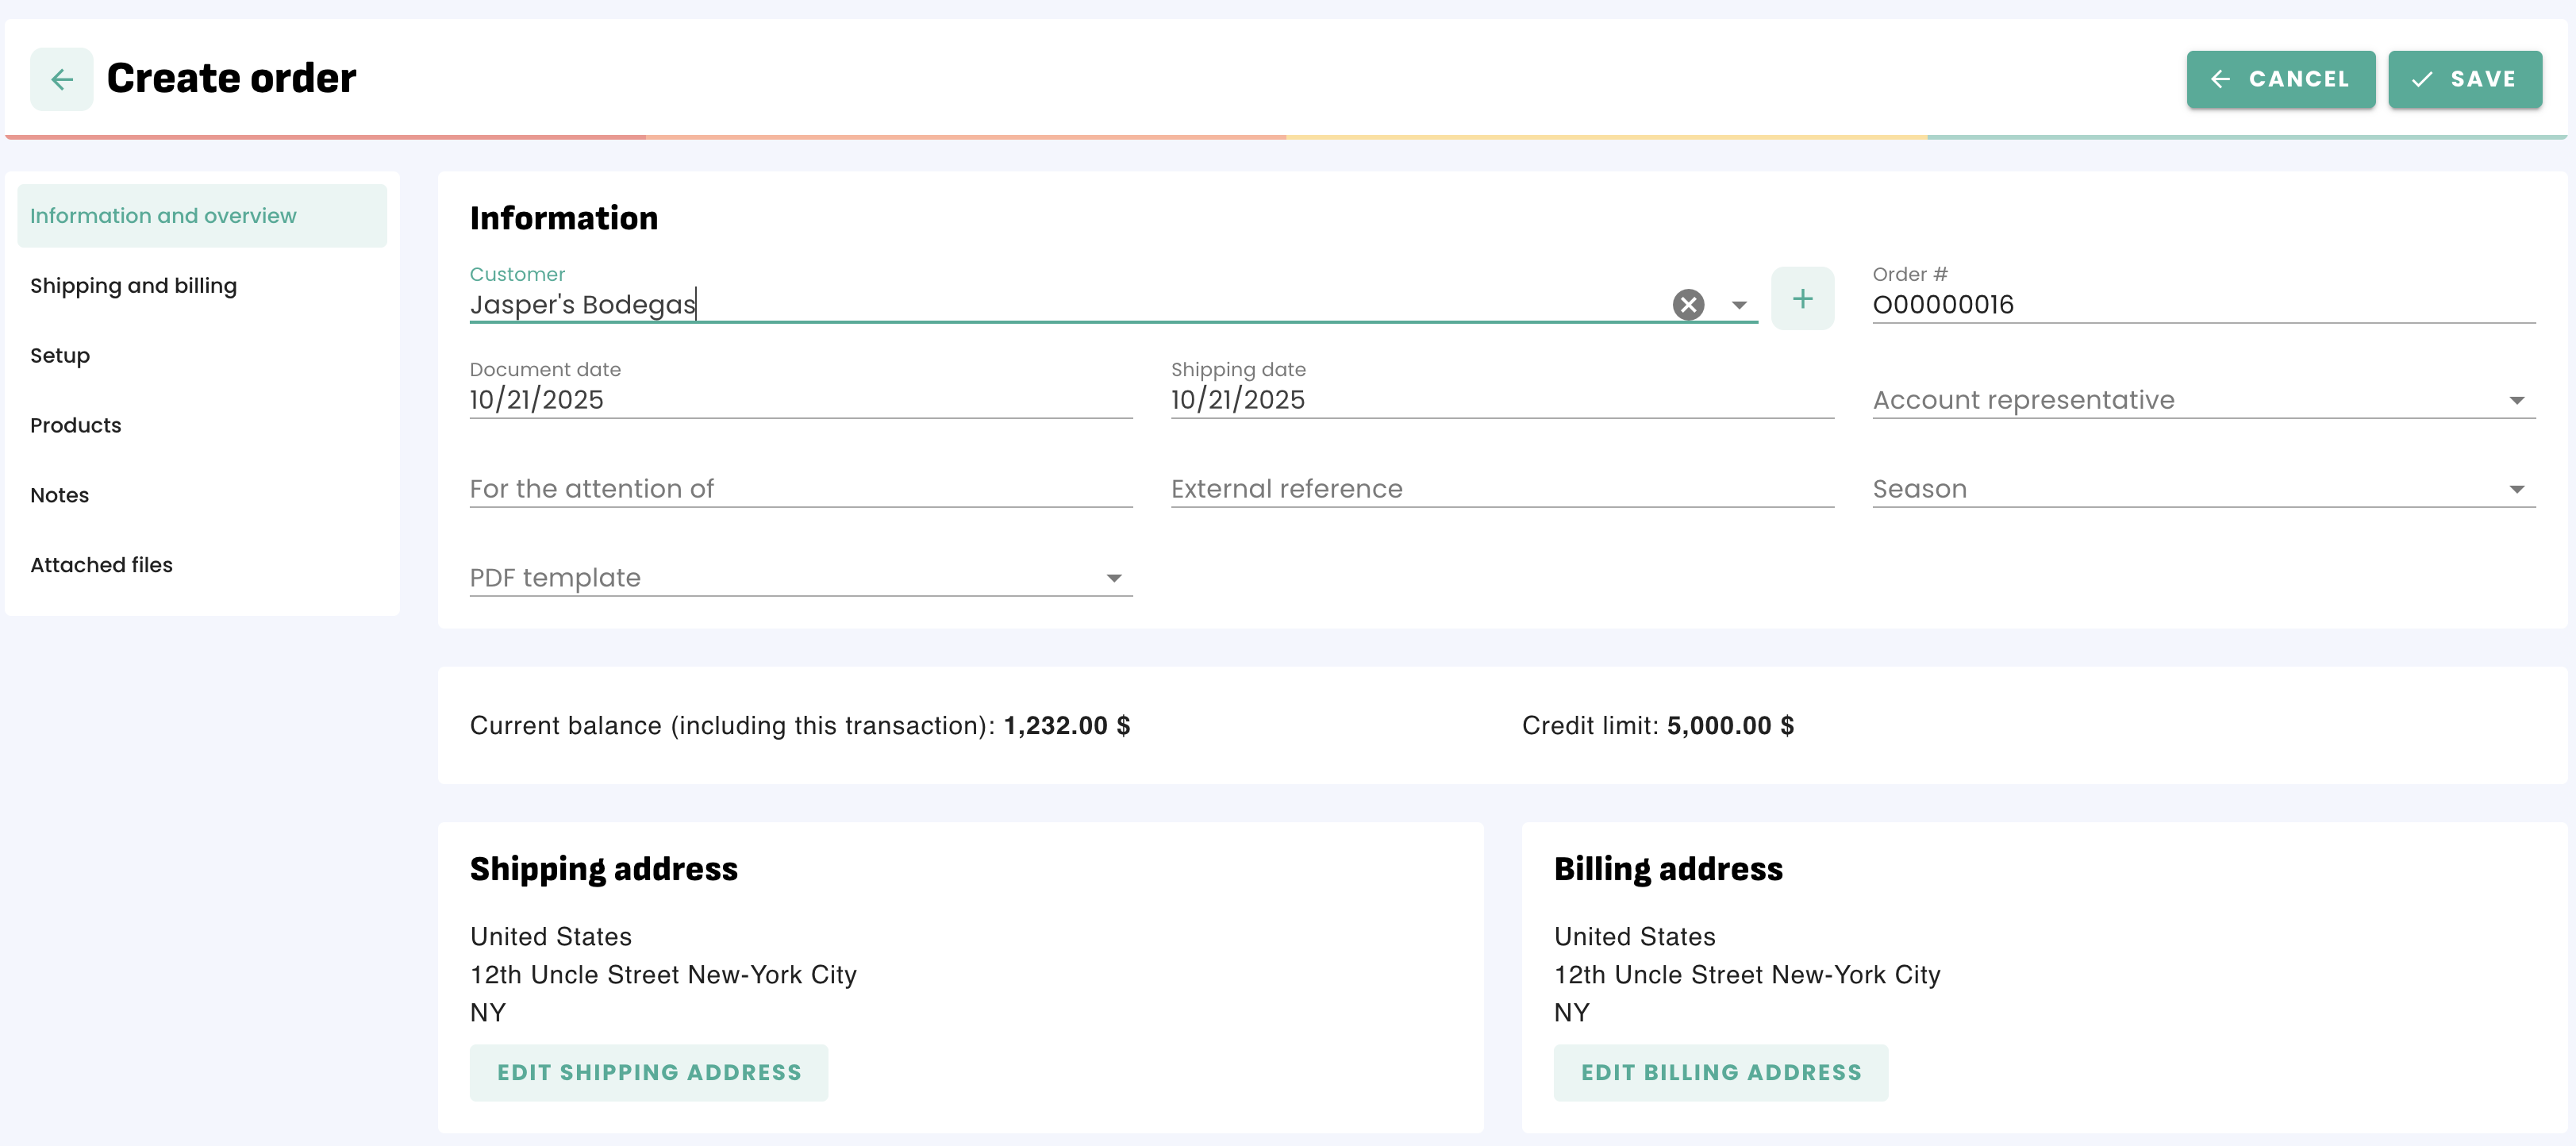Click the plus icon to add customer

pos(1802,299)
